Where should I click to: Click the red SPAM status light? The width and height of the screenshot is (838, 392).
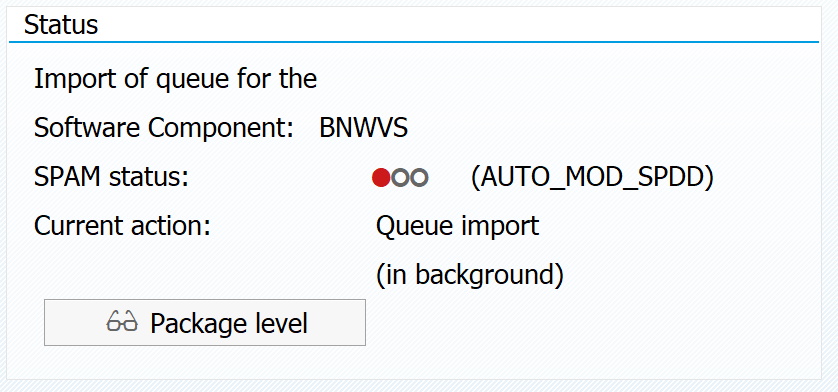[x=381, y=178]
